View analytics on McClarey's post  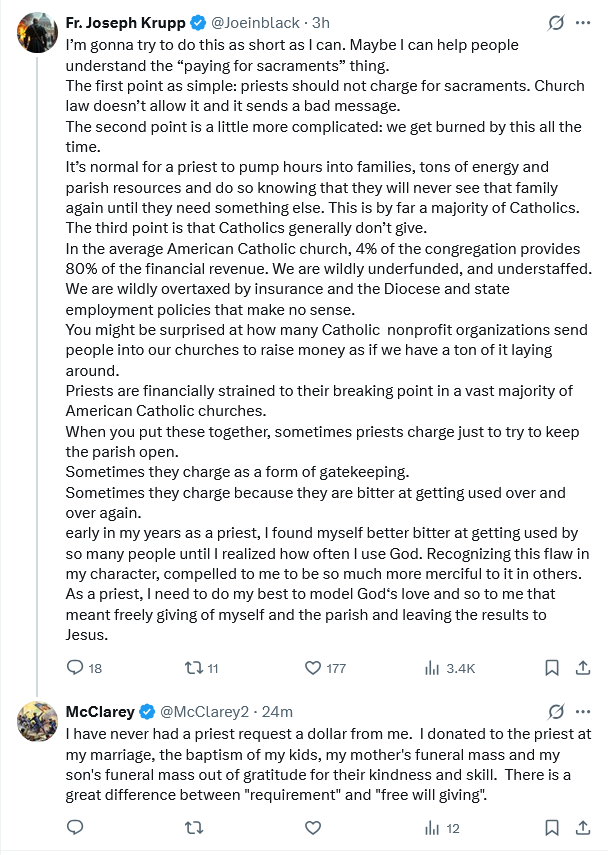click(x=433, y=827)
